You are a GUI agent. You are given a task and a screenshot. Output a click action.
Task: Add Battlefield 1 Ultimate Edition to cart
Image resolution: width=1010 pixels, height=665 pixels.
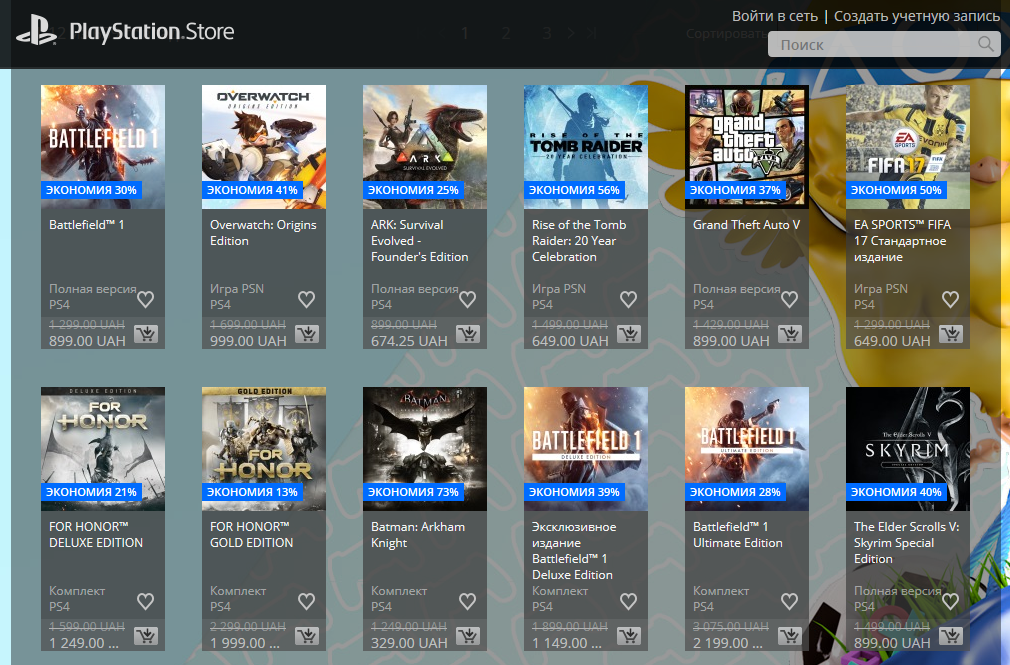pos(790,636)
